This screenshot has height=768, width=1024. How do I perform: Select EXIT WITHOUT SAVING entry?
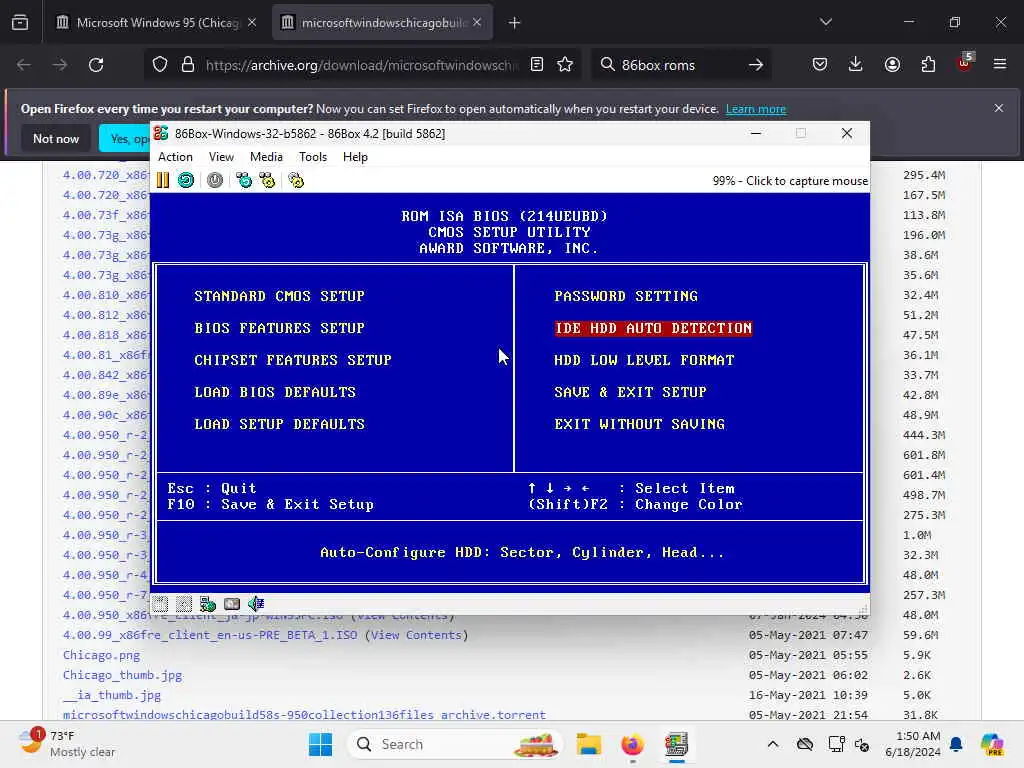click(x=639, y=424)
